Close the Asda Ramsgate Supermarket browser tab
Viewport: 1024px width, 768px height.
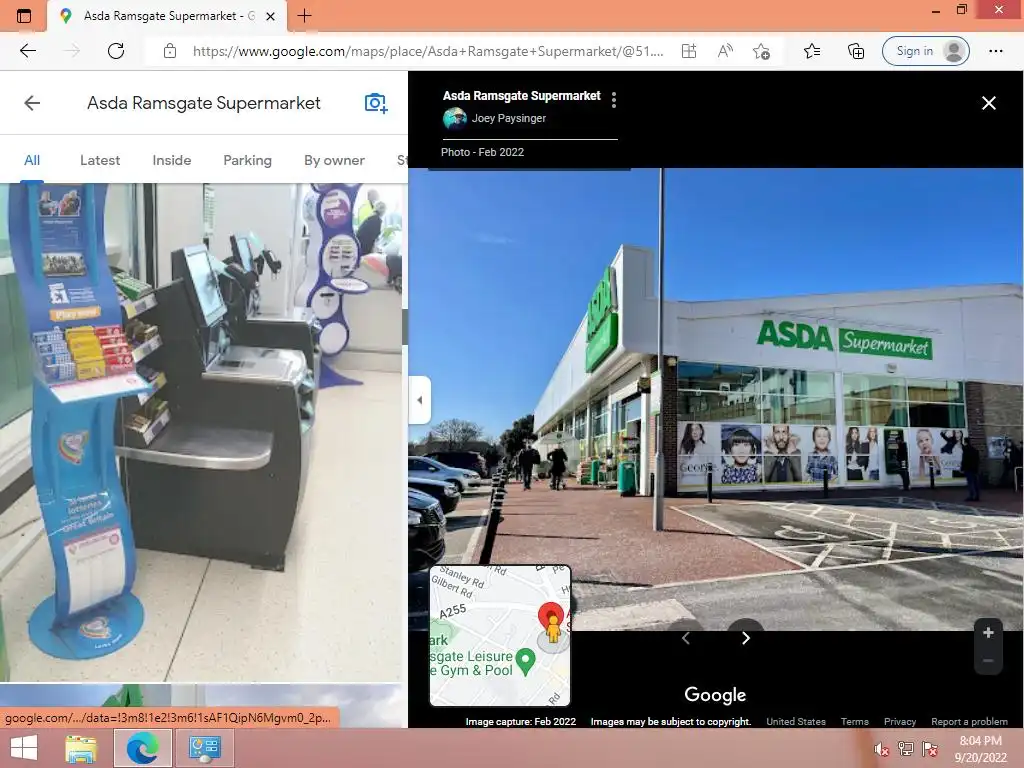tap(270, 16)
